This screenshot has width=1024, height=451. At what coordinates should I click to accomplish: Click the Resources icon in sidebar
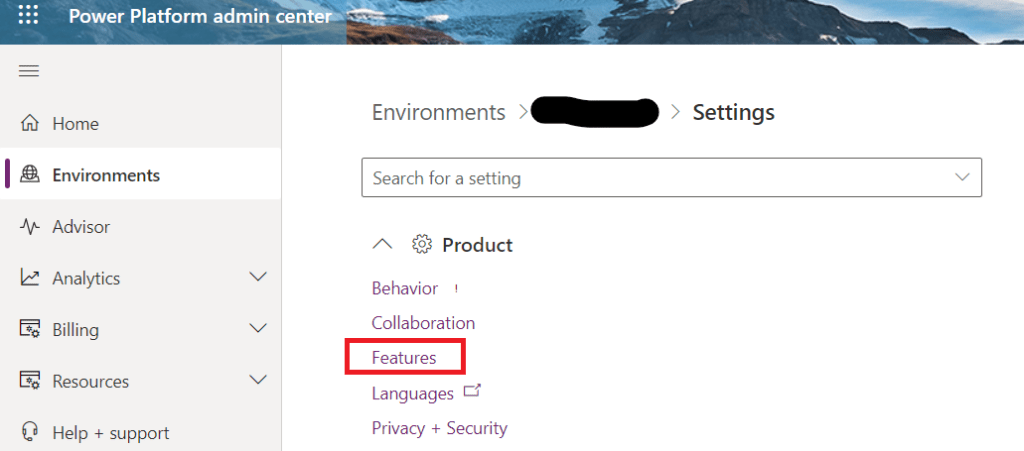click(30, 381)
